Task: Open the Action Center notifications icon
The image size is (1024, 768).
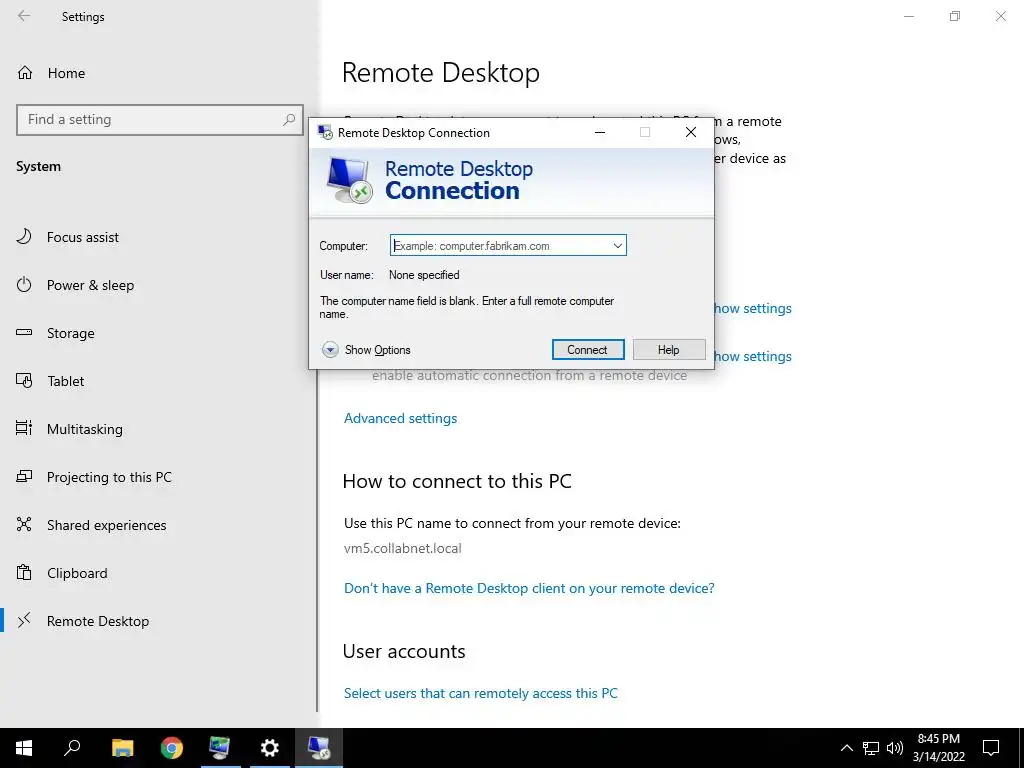Action: click(991, 748)
